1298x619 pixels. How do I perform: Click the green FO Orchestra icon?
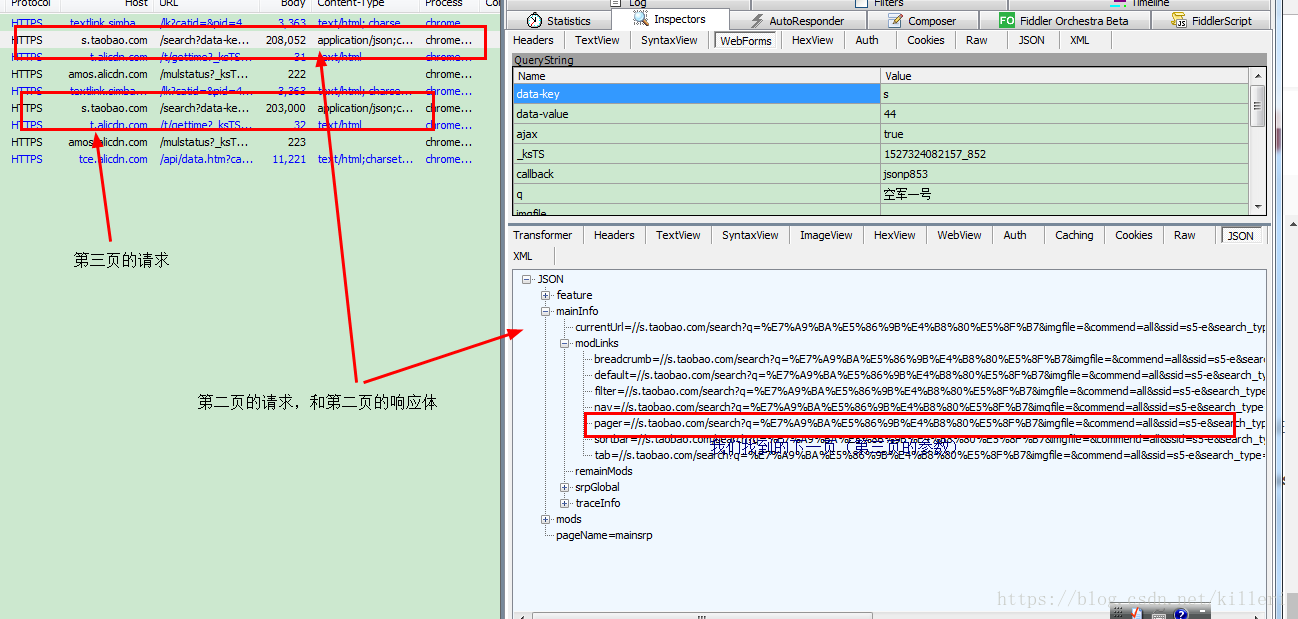click(1007, 20)
